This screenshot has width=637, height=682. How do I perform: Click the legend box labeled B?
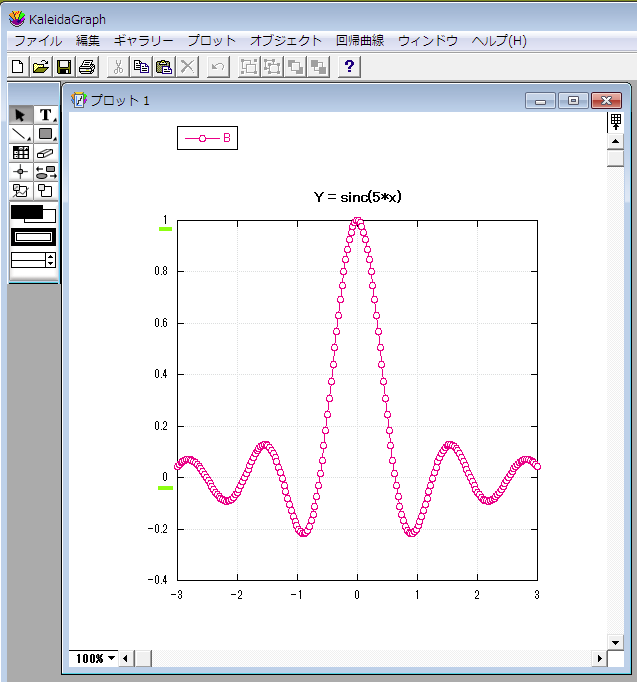coord(207,138)
